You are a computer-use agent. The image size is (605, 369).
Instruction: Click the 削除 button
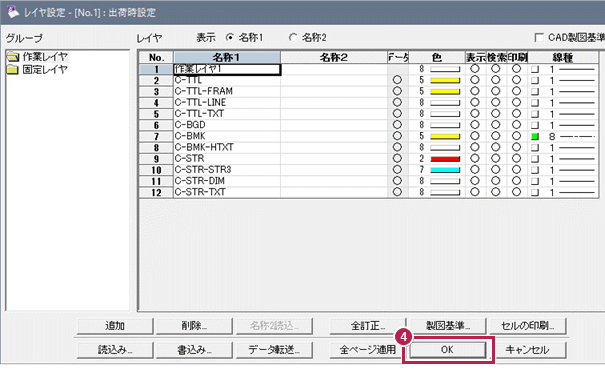point(194,326)
